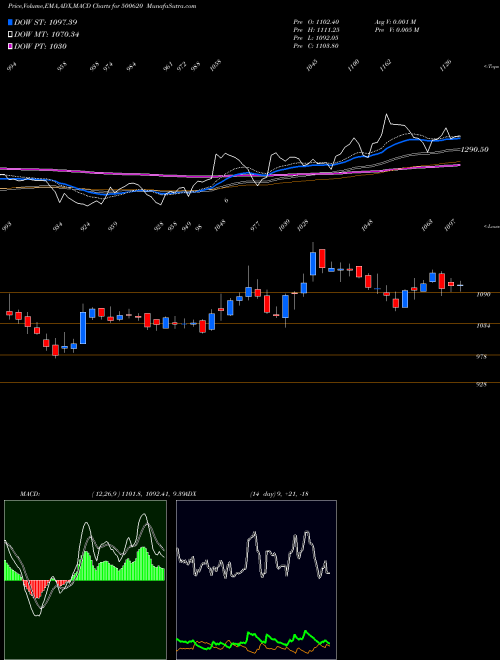Click the 'Pre L: 1092.05' value

tap(316, 38)
